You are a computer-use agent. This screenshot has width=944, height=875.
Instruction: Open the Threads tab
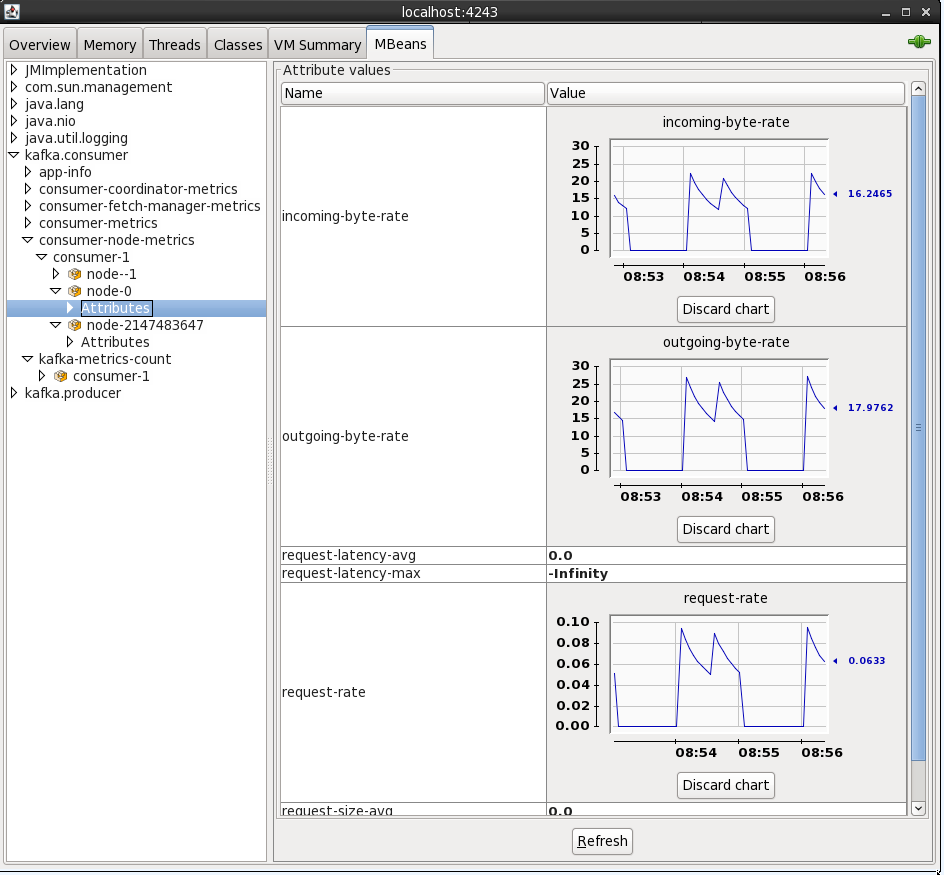175,45
